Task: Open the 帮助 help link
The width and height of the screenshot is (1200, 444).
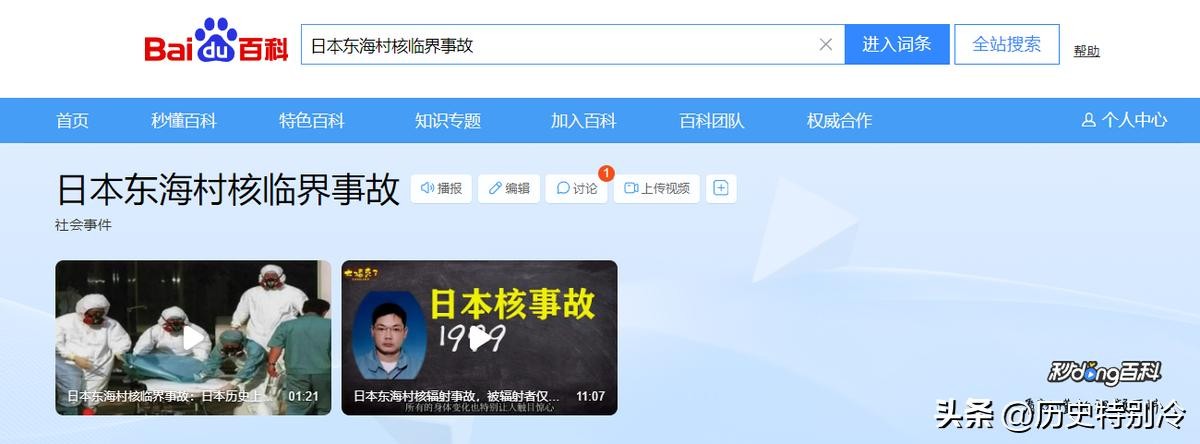Action: tap(1086, 51)
